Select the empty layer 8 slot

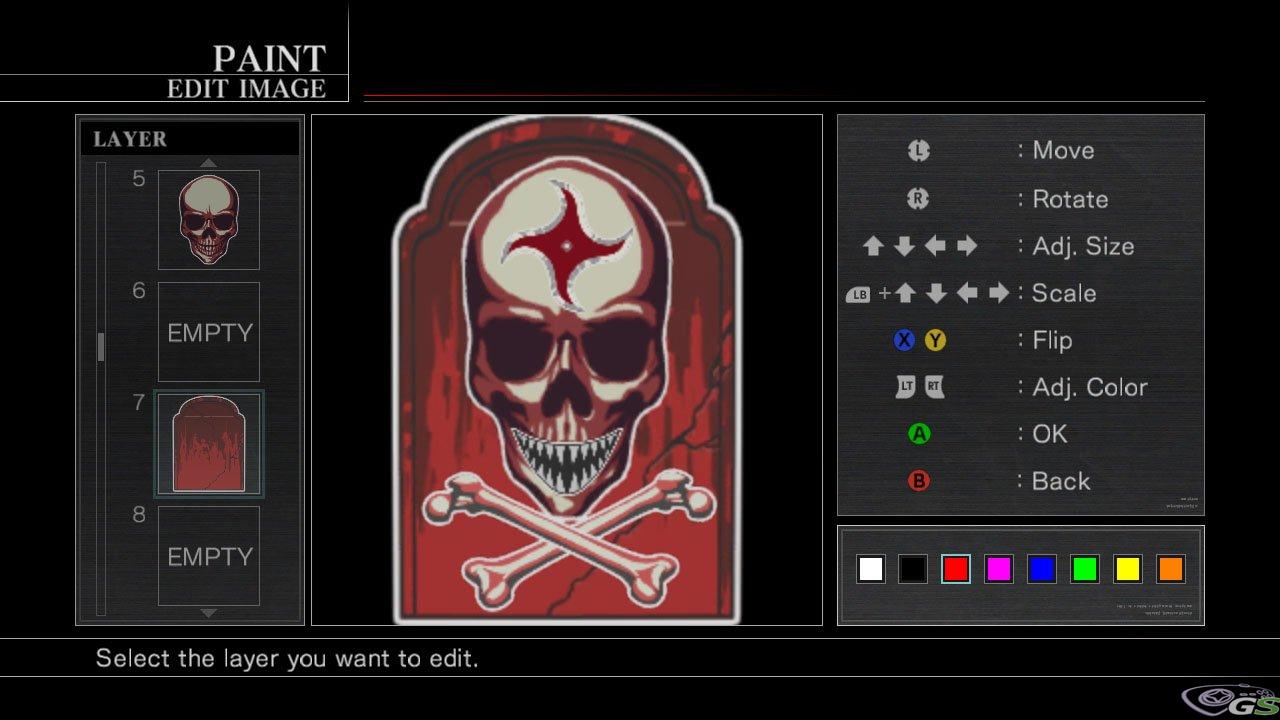point(209,556)
